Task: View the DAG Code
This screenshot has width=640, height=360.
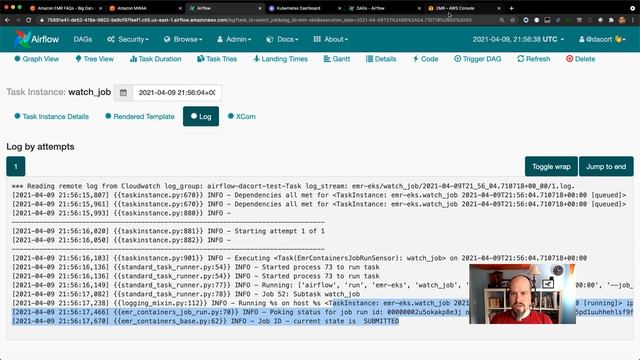Action: pyautogui.click(x=425, y=59)
